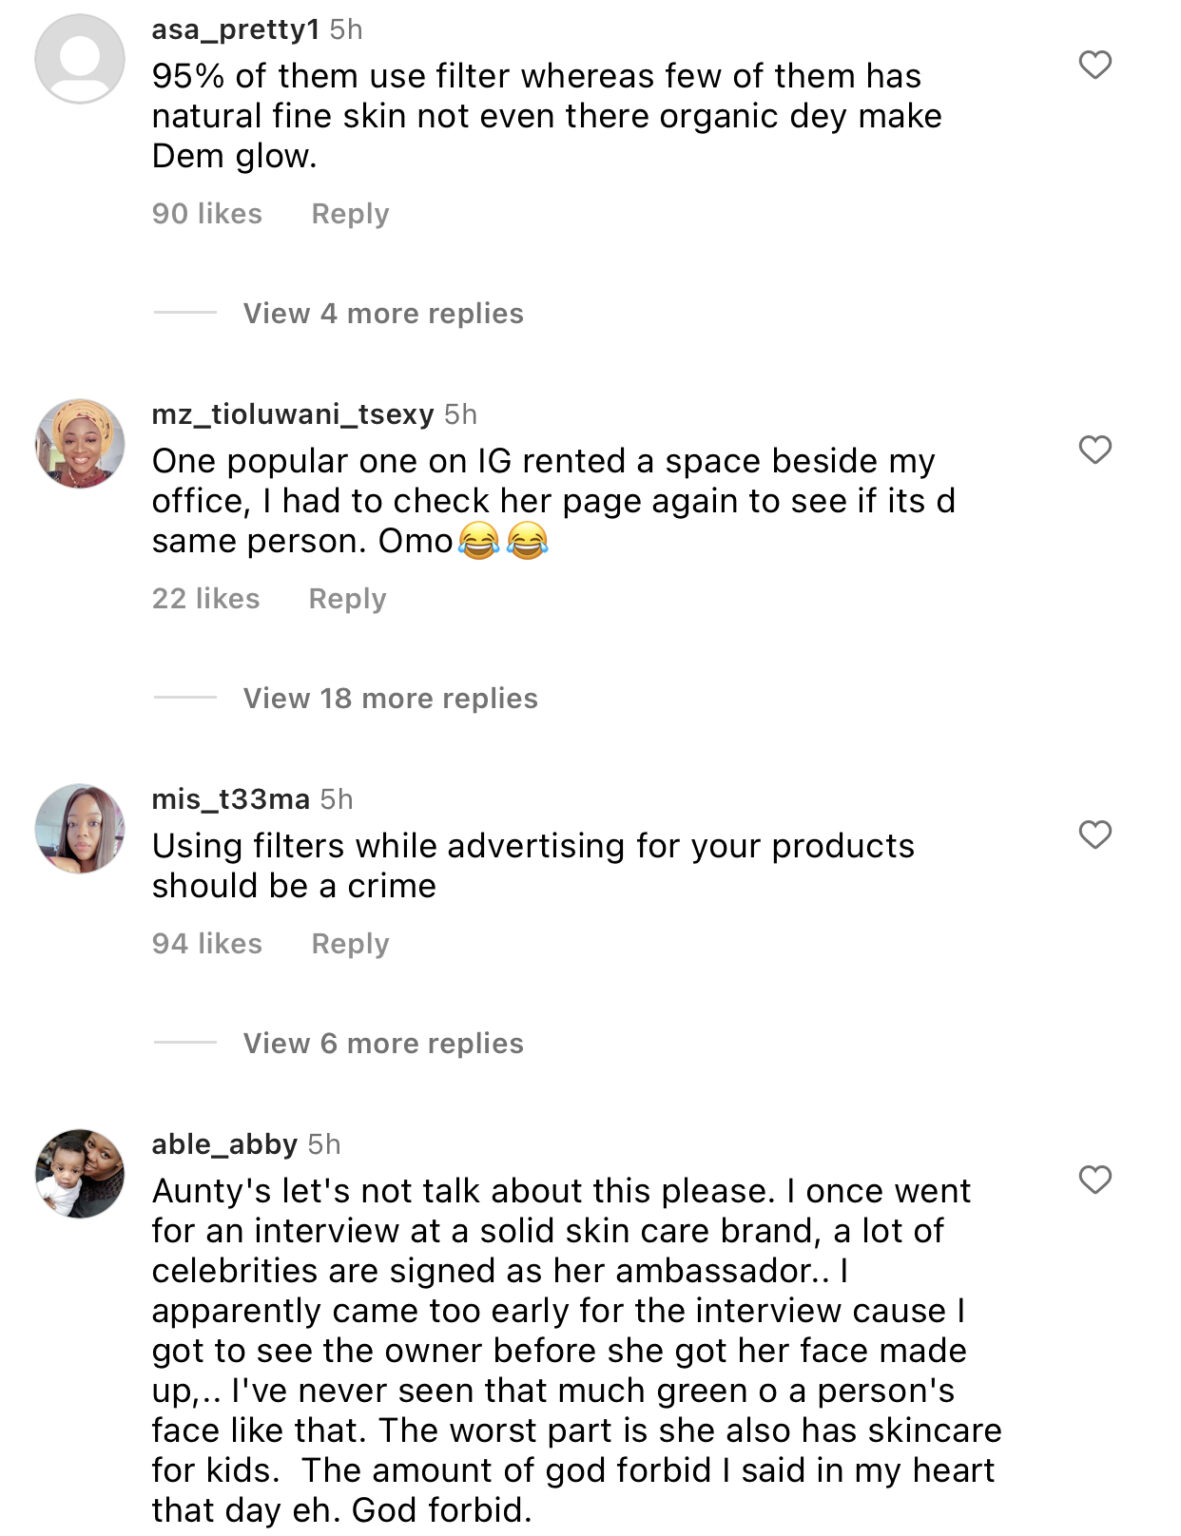The image size is (1181, 1536).
Task: Open asa_pretty1's default avatar profile picture
Action: point(80,58)
